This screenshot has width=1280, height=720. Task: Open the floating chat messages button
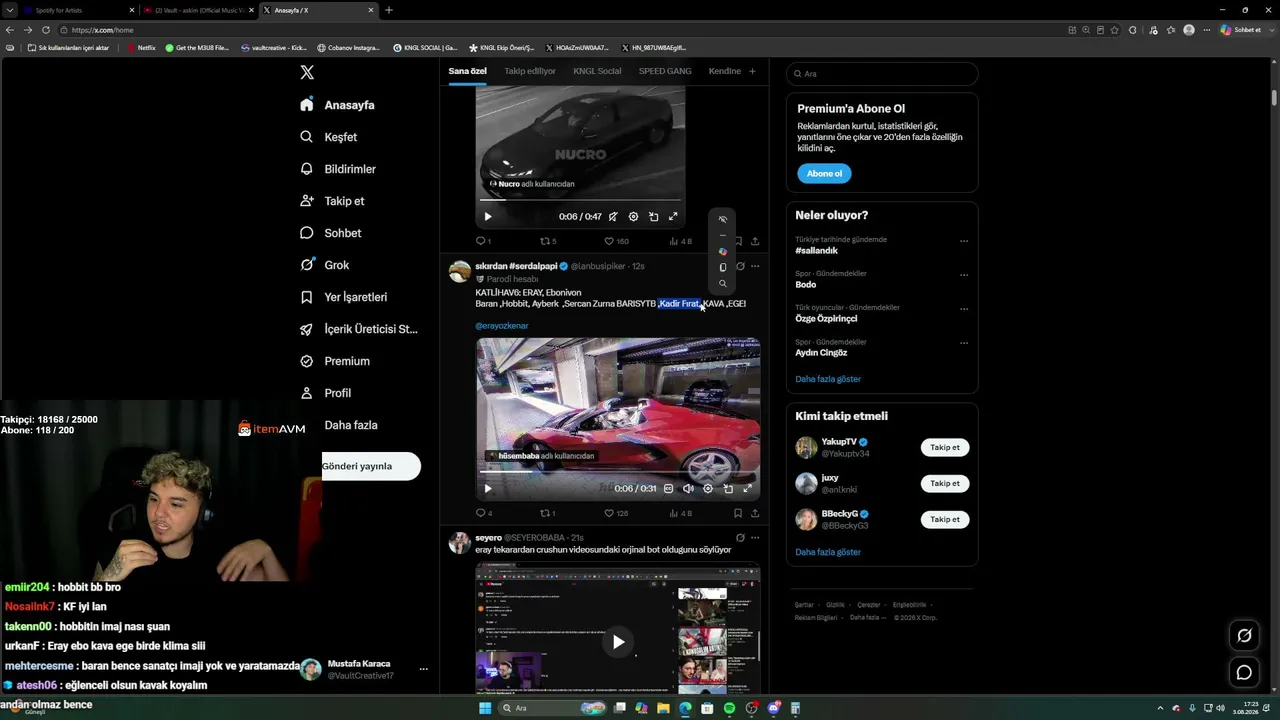[x=1244, y=673]
